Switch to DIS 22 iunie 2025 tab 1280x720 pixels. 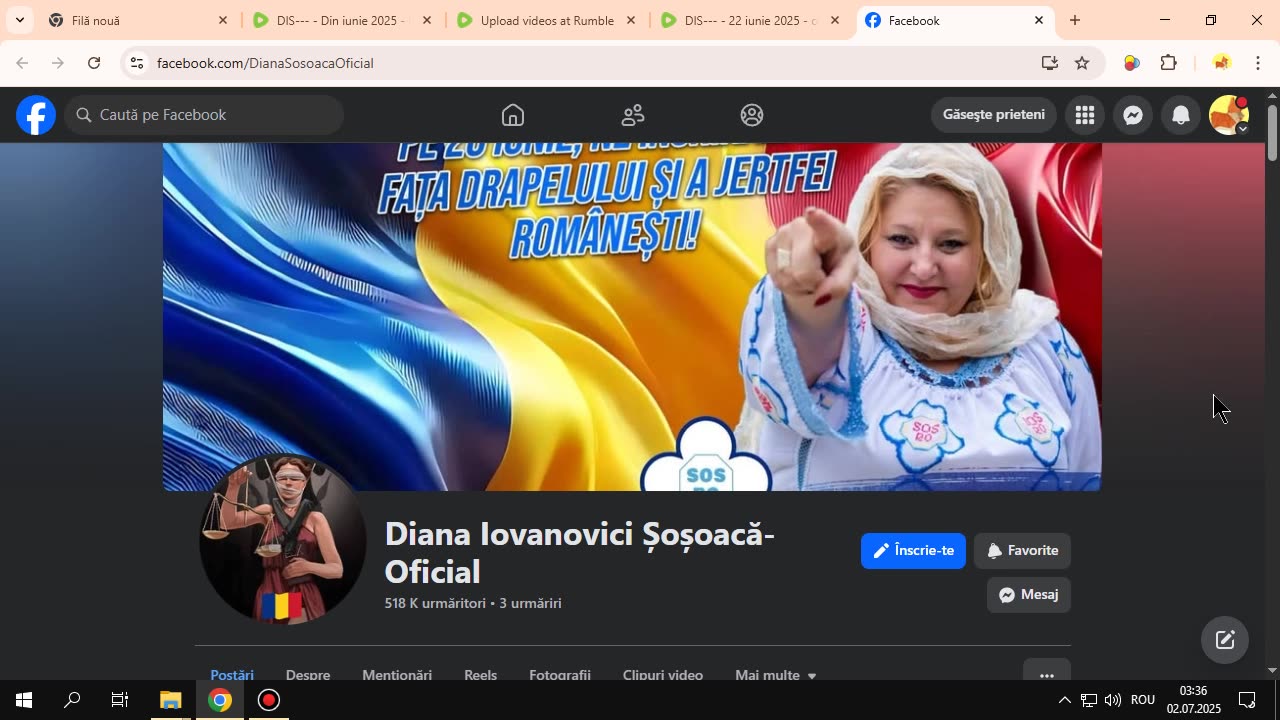click(x=751, y=20)
